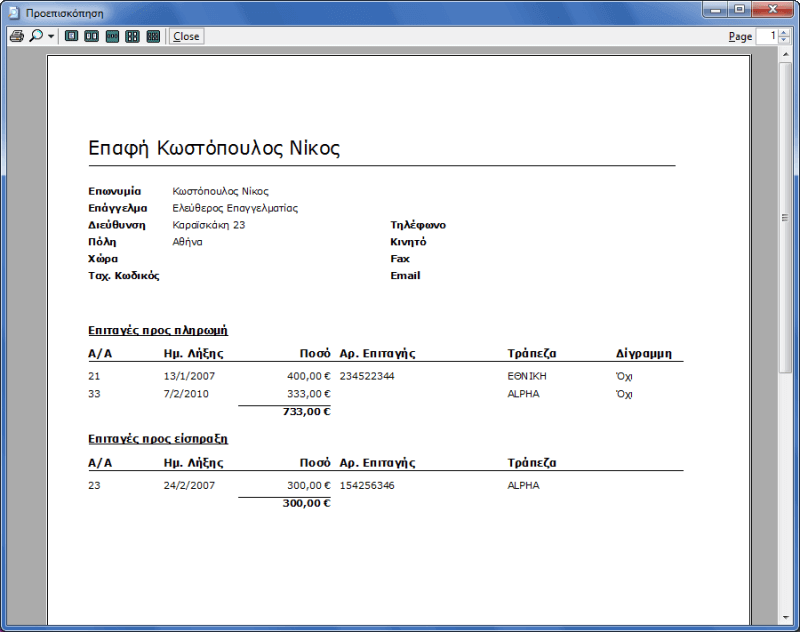
Task: Click the report heading Επαφή Κωστόπουλος Νίκος
Action: [214, 149]
